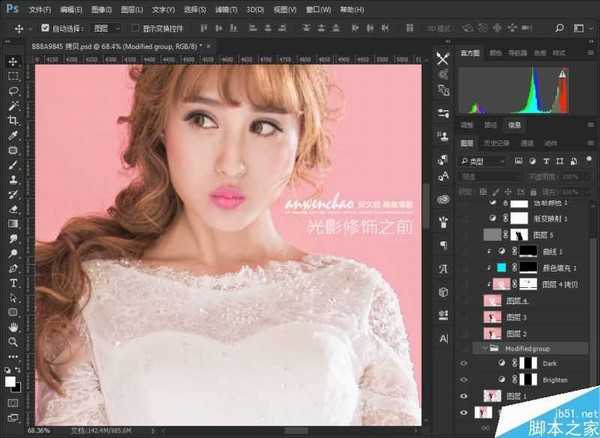Open the Move tool preset picker arrow

[x=30, y=28]
